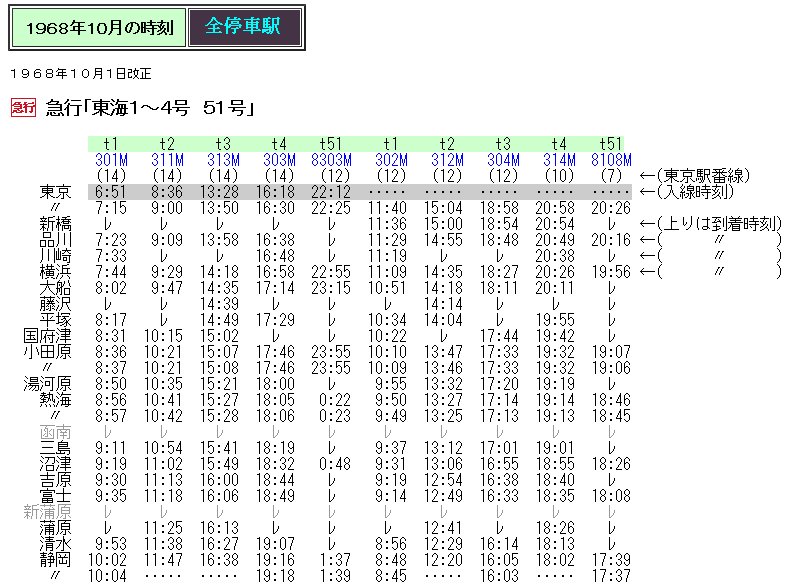The height and width of the screenshot is (584, 790).
Task: Click station name 横浜
Action: pyautogui.click(x=55, y=272)
